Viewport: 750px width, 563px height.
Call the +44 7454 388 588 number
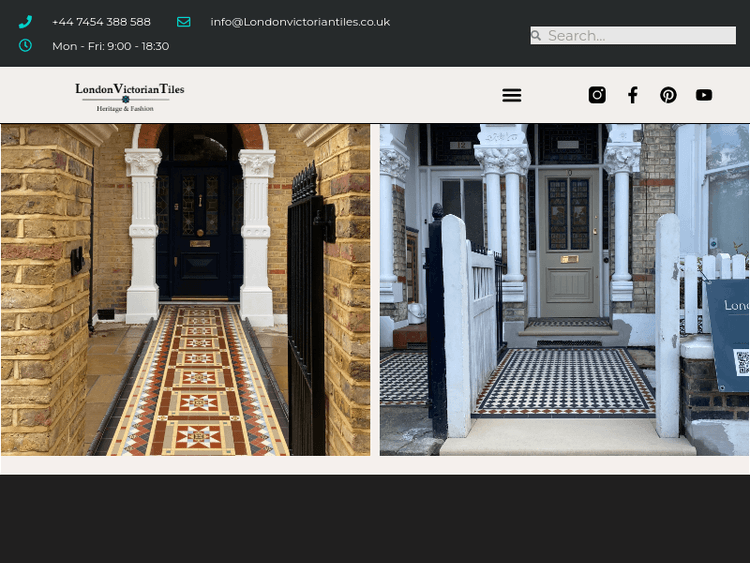pos(101,22)
